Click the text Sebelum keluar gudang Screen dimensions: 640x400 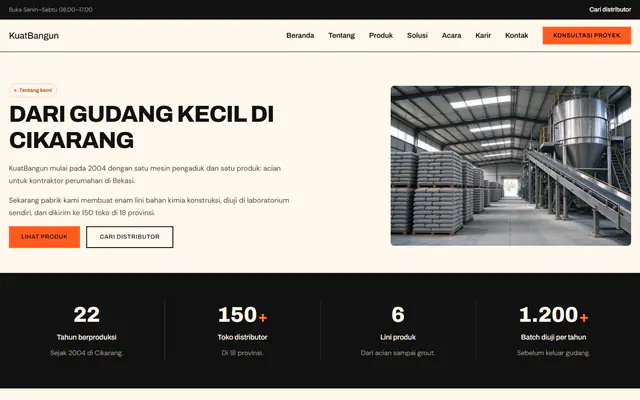click(x=553, y=353)
